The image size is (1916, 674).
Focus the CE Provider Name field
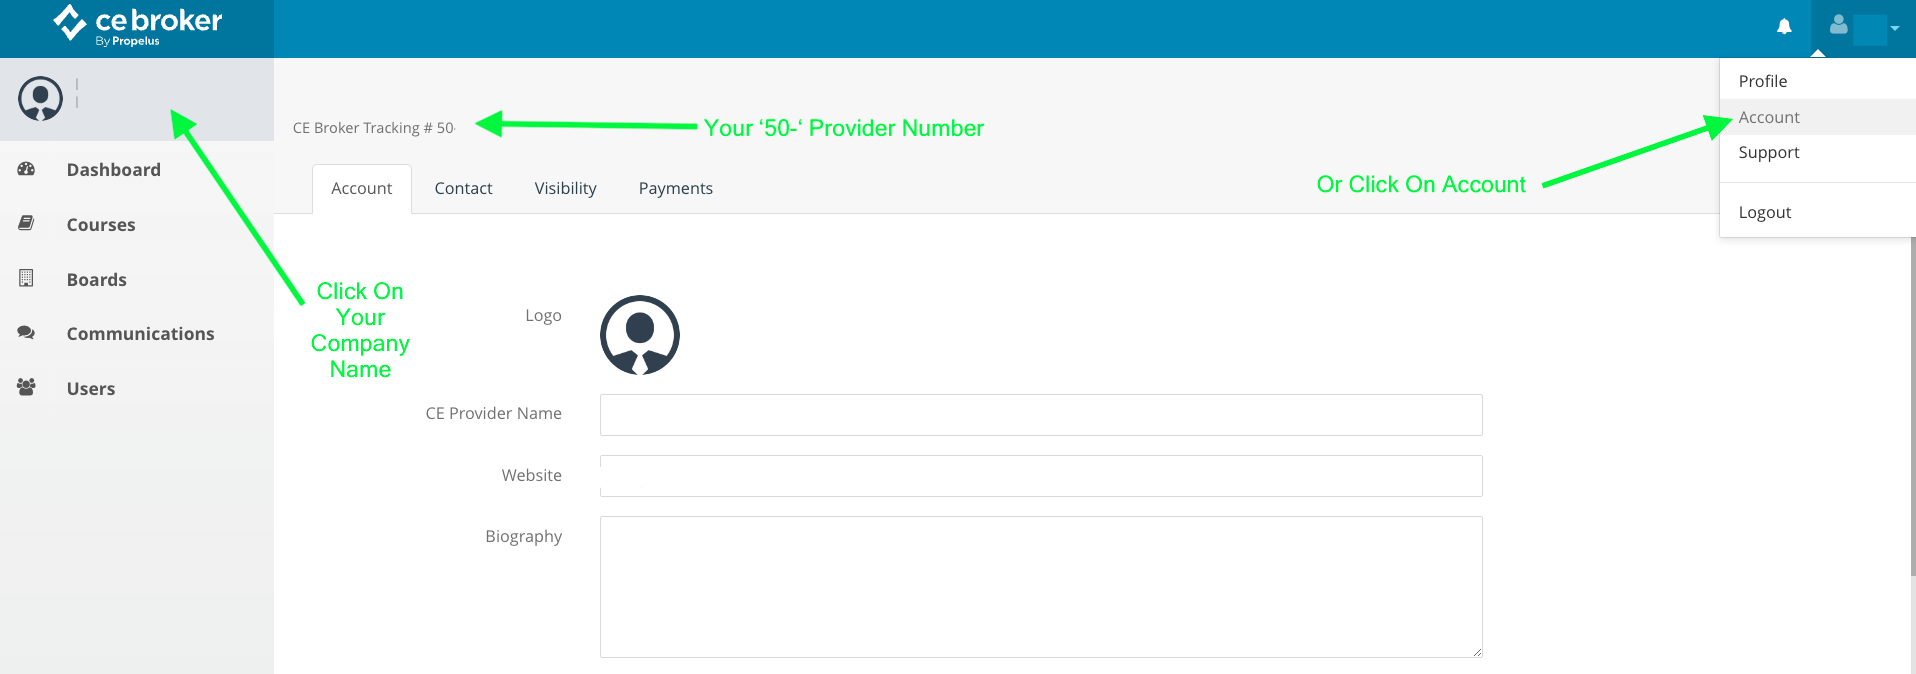[1041, 415]
